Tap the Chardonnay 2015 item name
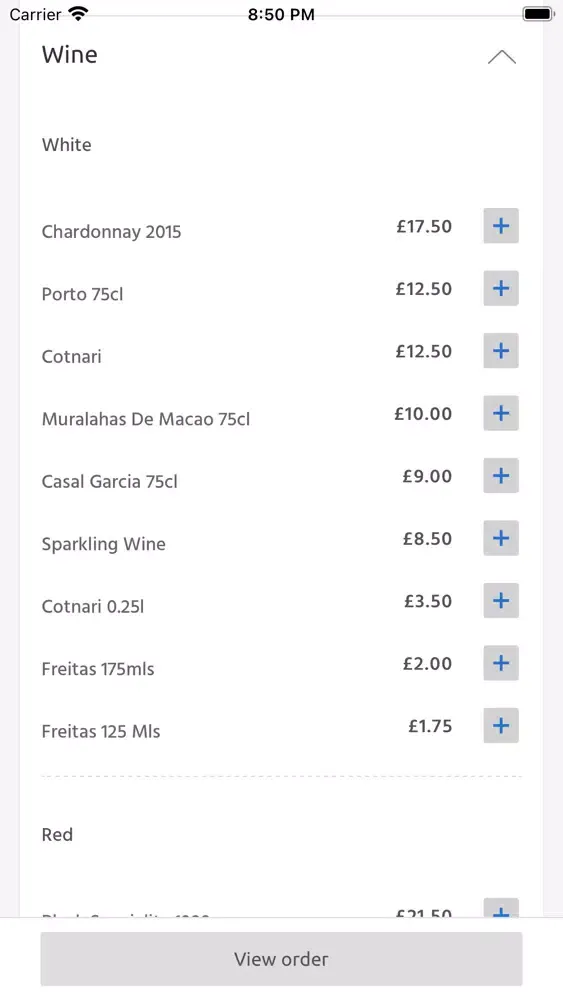 pos(112,232)
